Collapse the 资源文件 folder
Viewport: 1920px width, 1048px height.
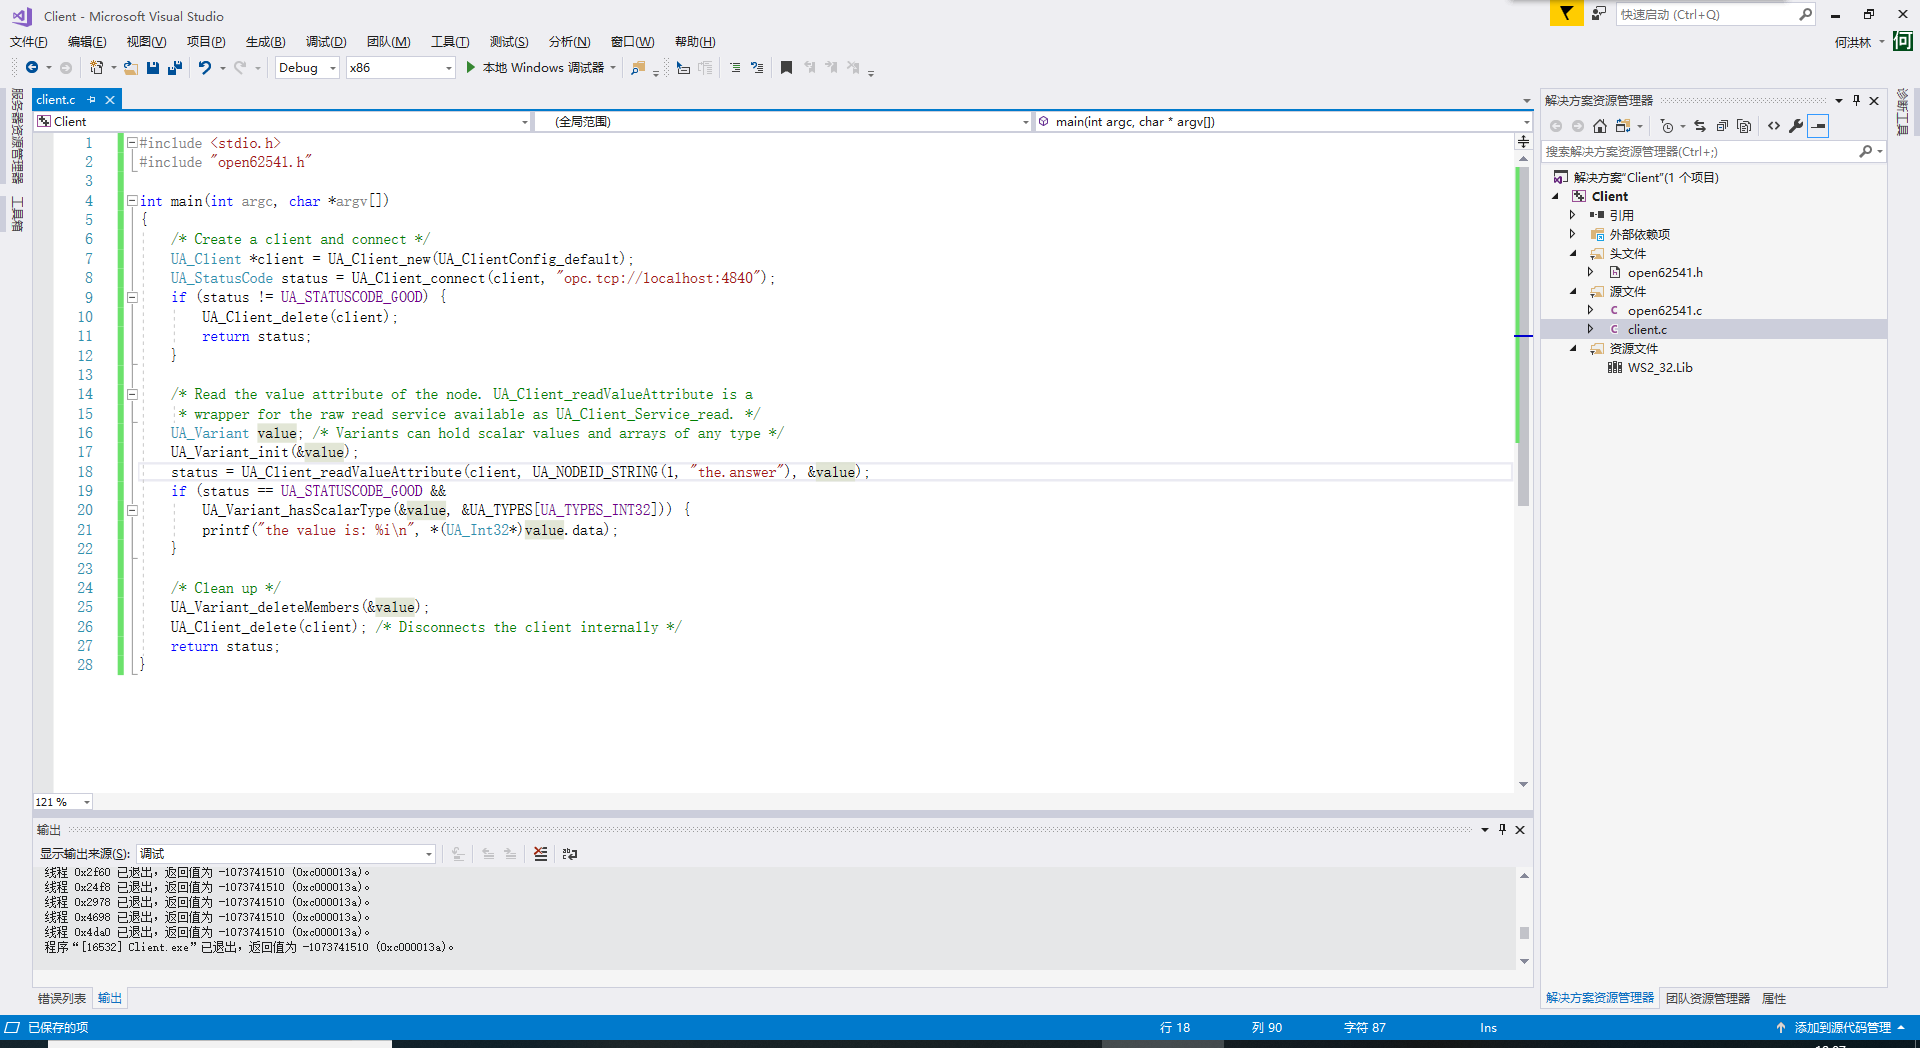click(1573, 348)
